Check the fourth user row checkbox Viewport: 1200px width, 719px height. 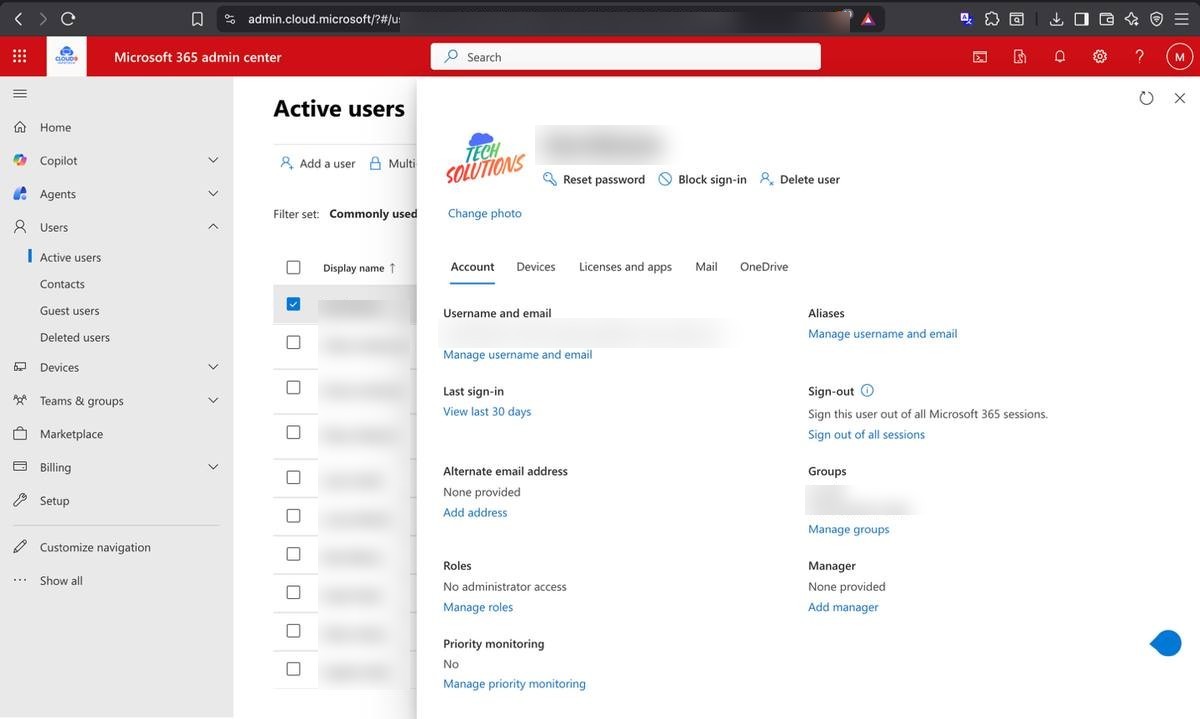[x=293, y=432]
